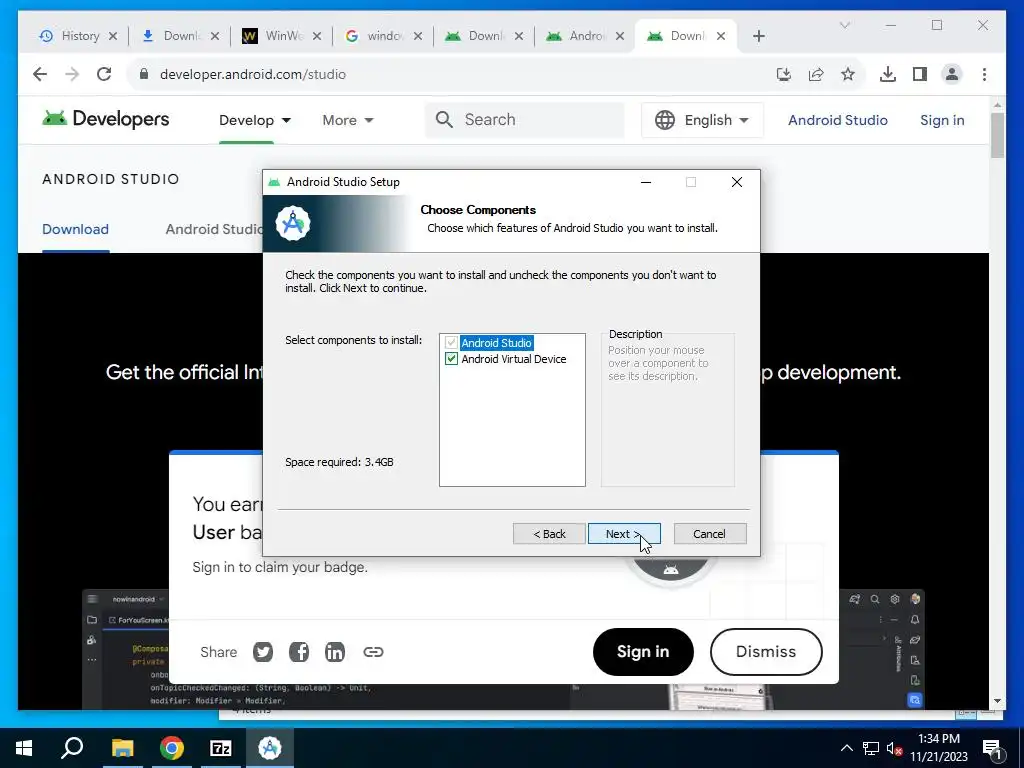Open Chrome from the taskbar
1024x768 pixels.
coord(172,748)
